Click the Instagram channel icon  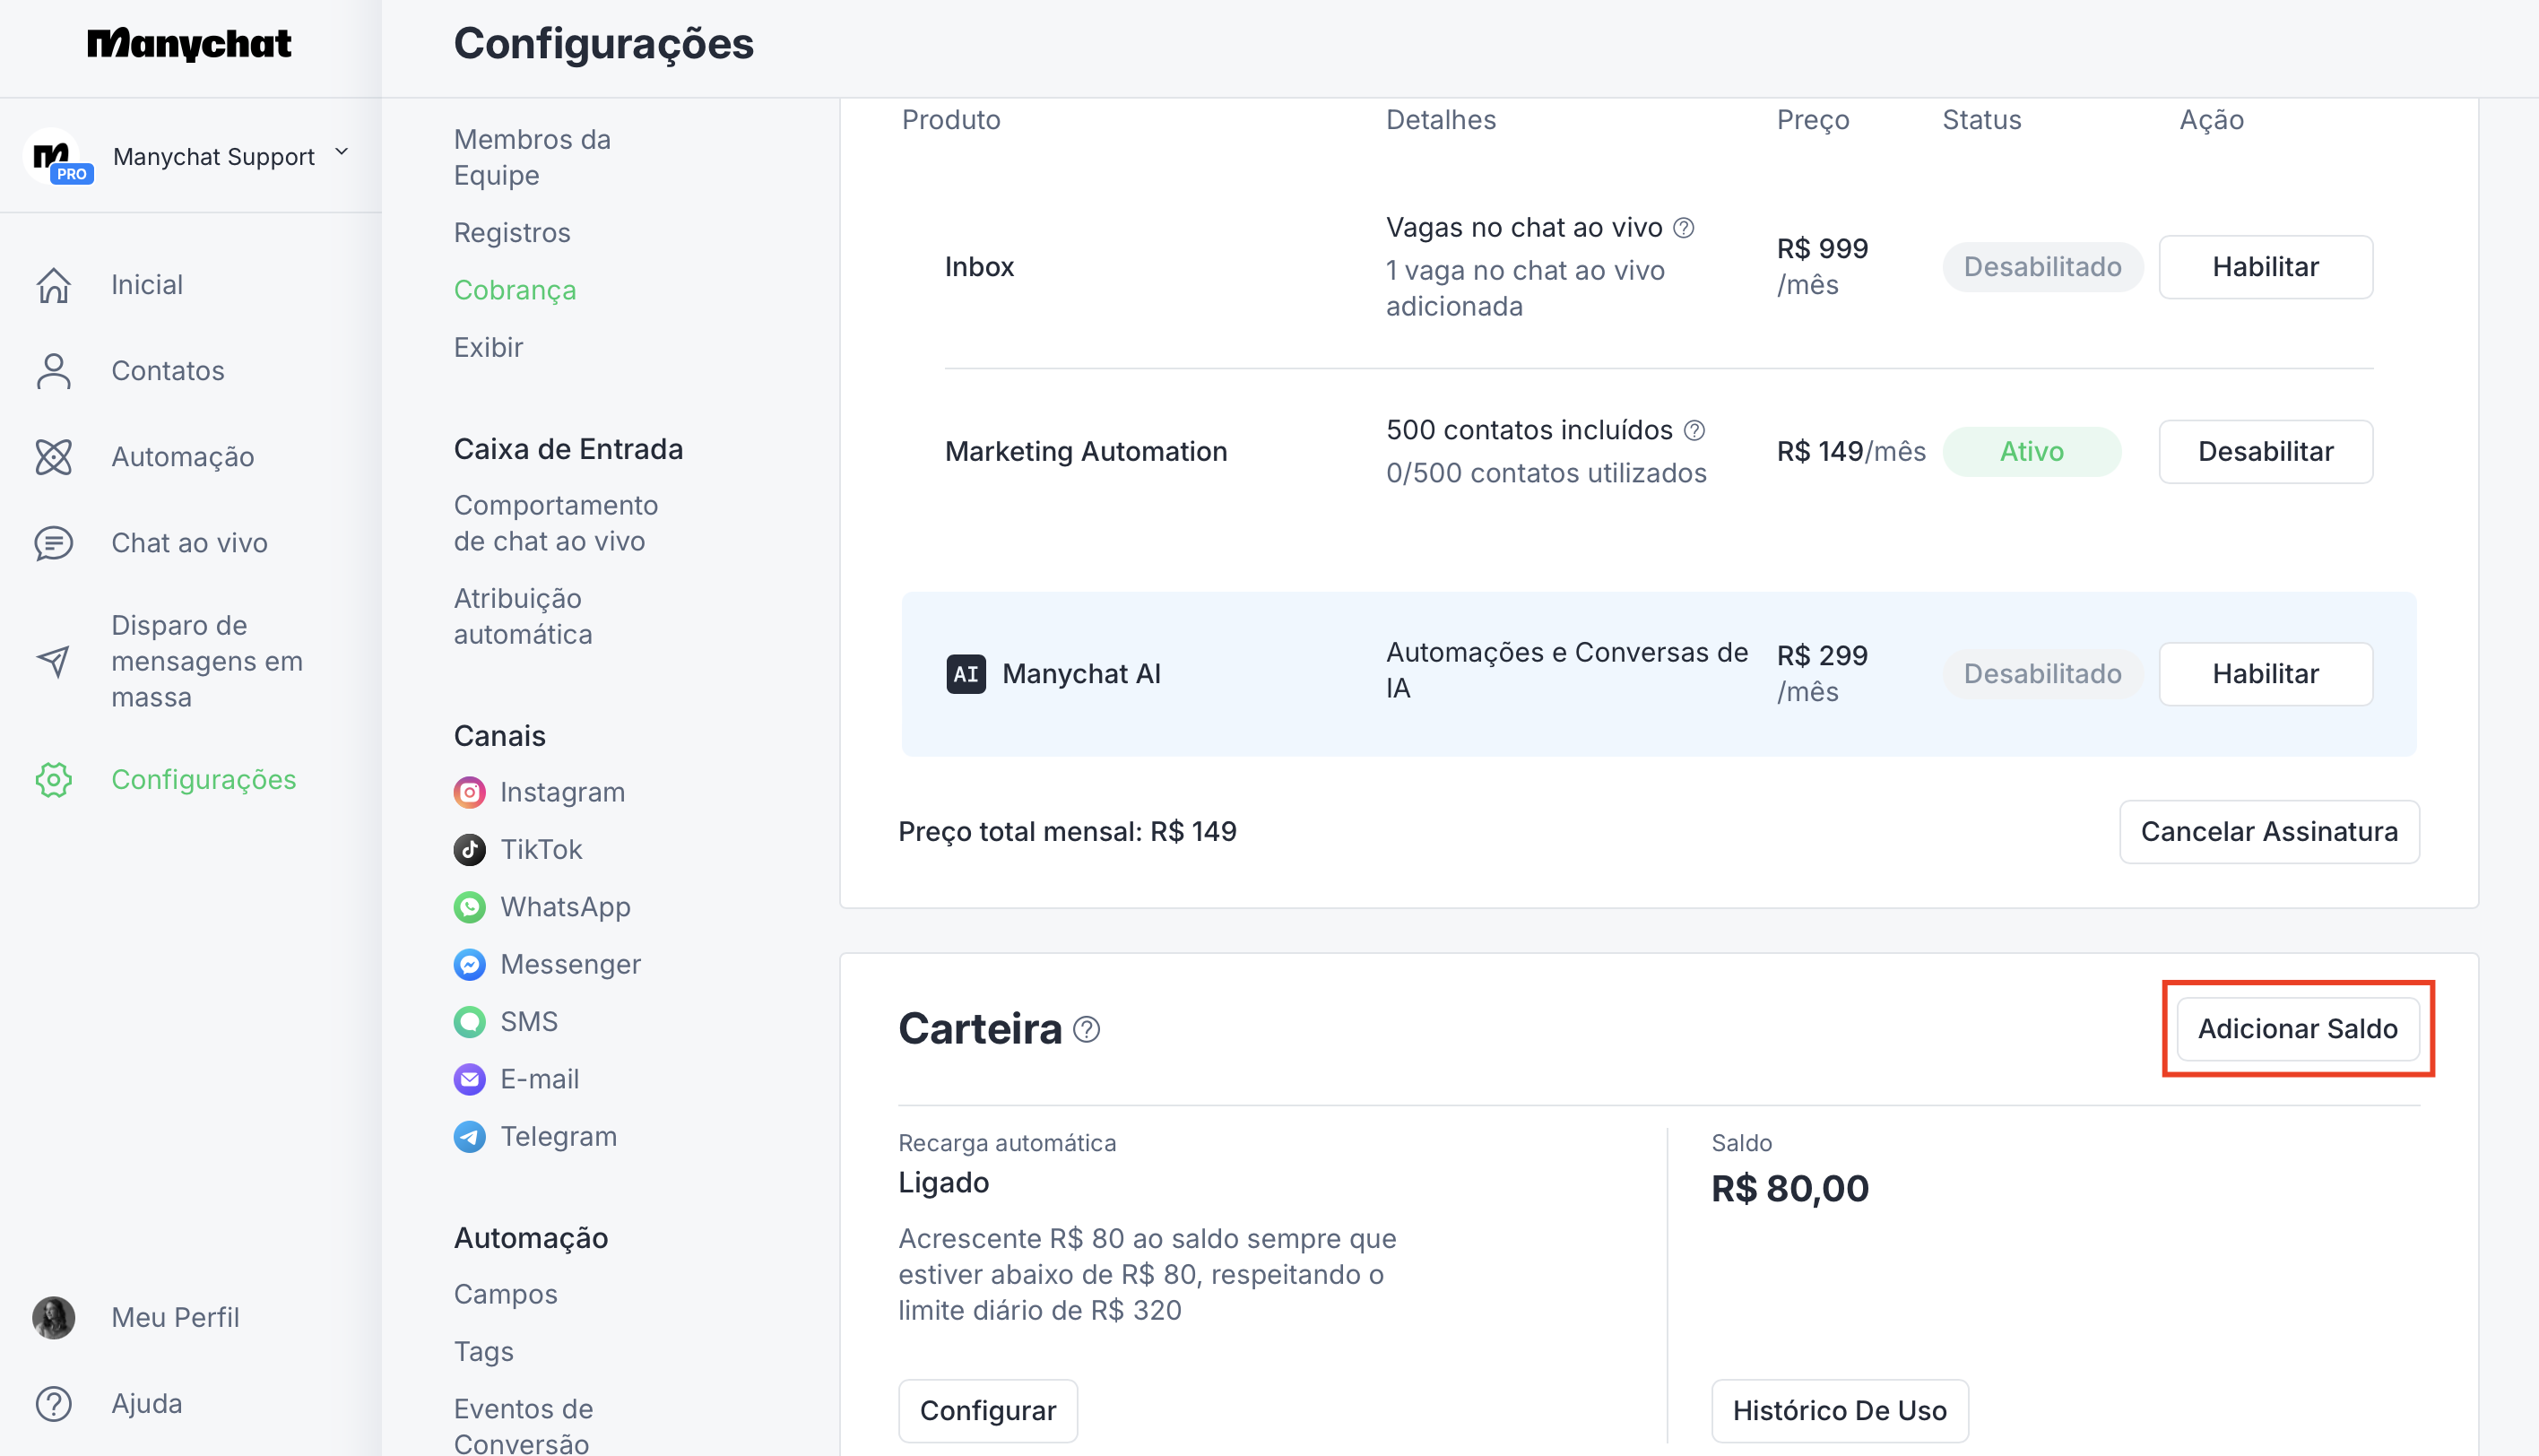470,793
